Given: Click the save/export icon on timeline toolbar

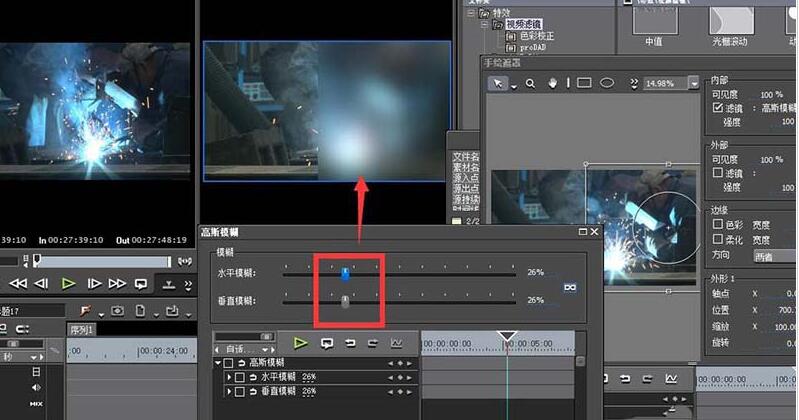Looking at the screenshot, I should 172,311.
